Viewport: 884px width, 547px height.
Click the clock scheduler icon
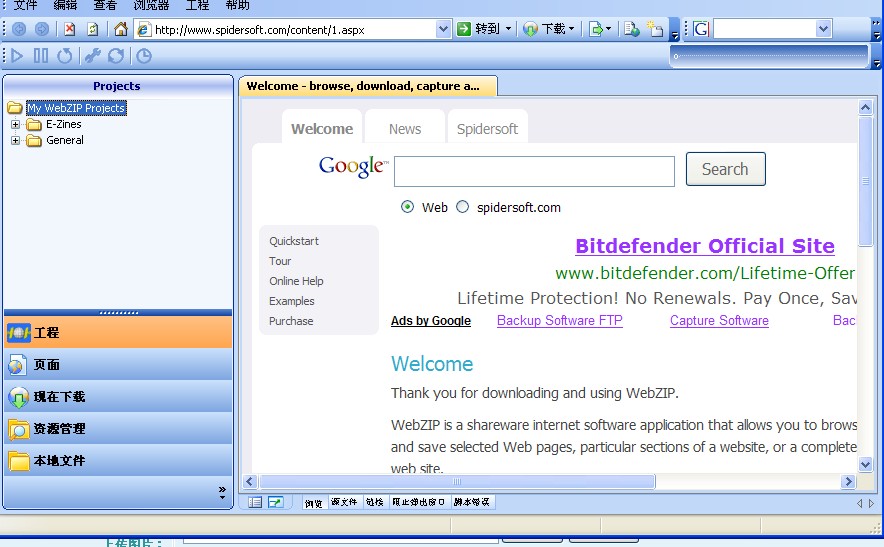[144, 56]
